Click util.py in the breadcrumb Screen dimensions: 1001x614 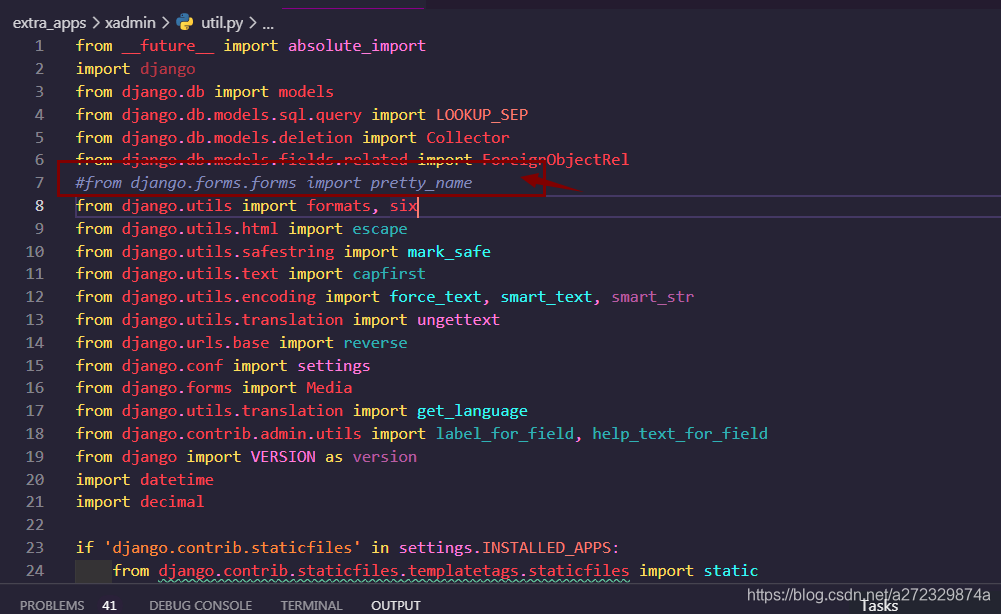click(x=221, y=22)
